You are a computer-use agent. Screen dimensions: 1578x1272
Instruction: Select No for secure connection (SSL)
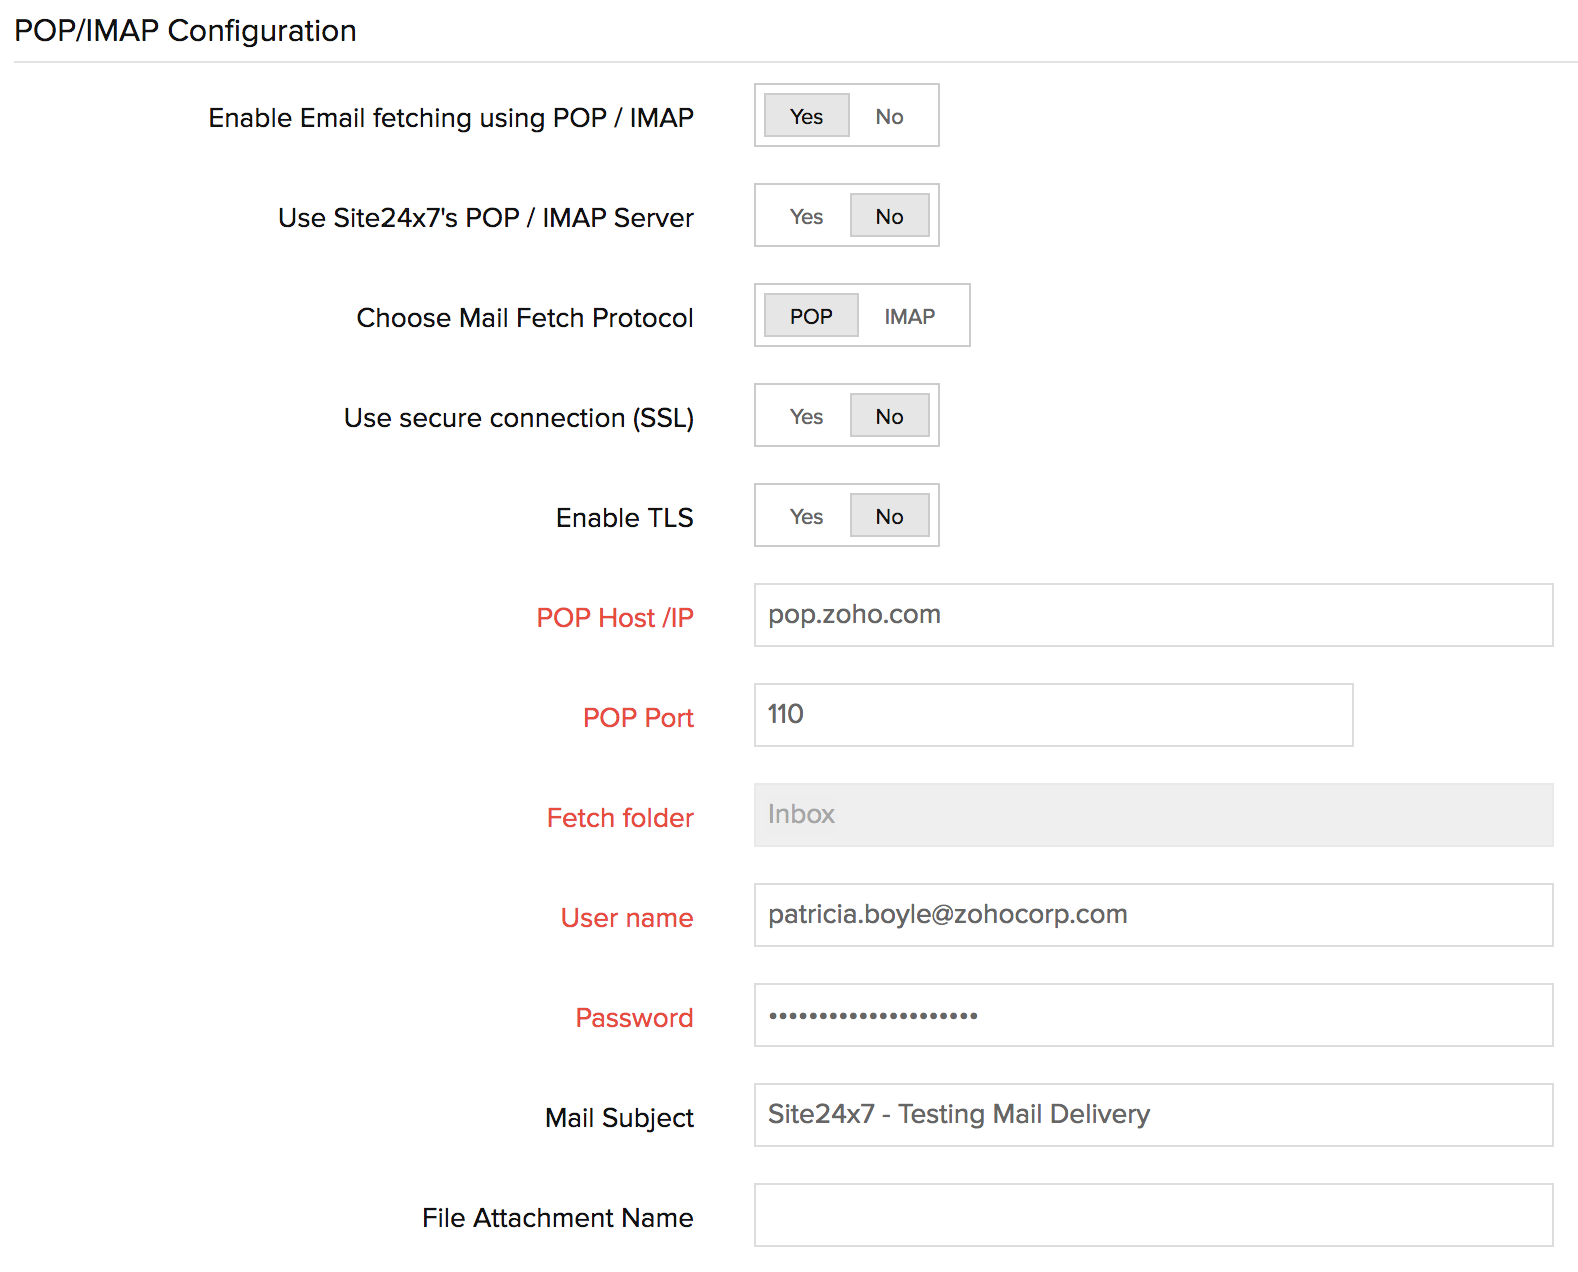(x=889, y=416)
